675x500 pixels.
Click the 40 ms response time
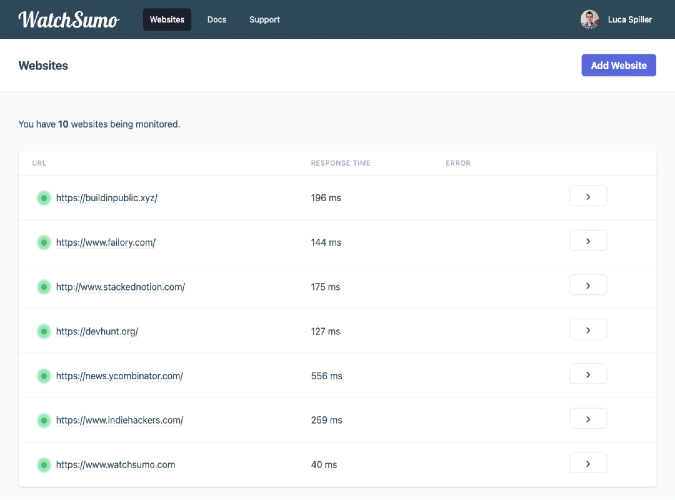(324, 465)
